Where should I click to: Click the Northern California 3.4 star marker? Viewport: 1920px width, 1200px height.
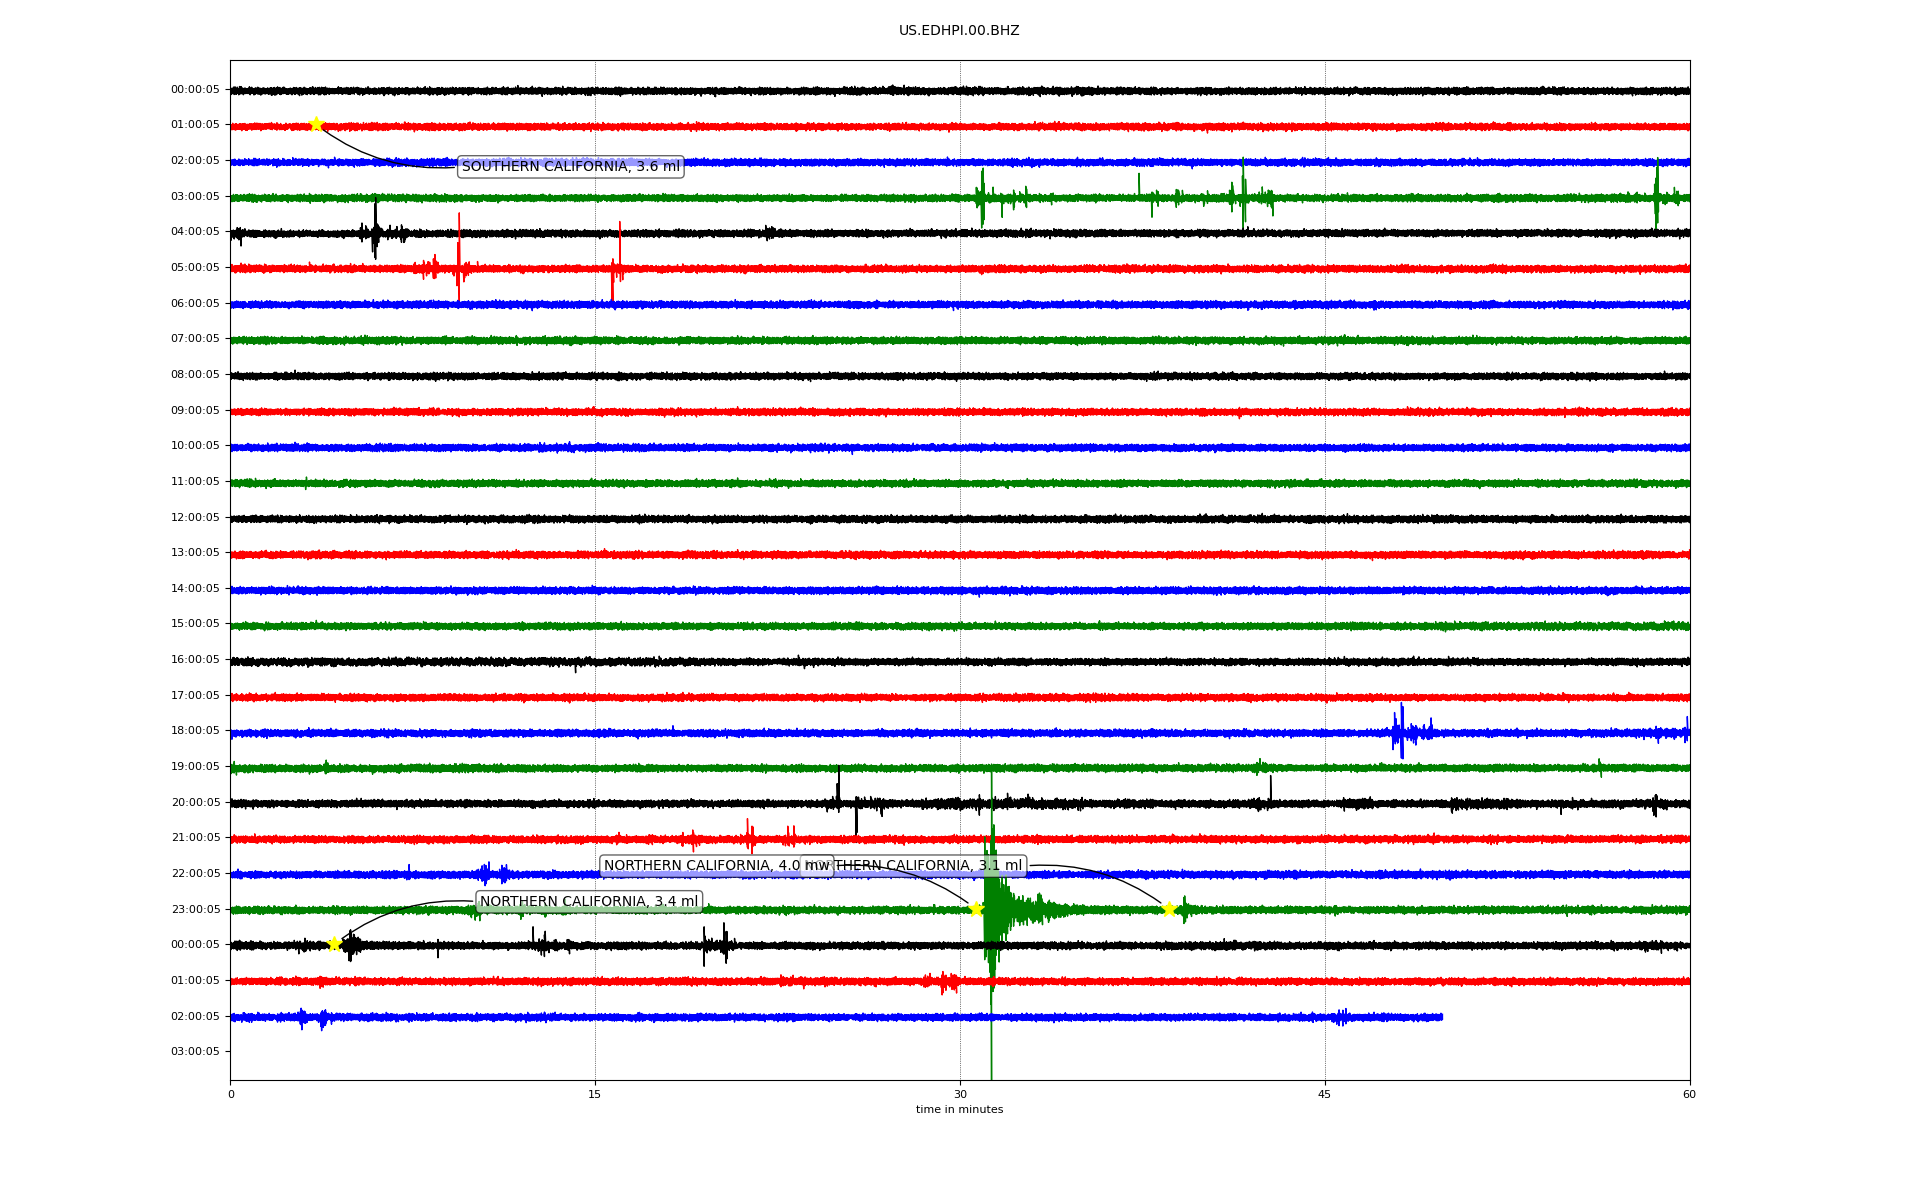(334, 944)
